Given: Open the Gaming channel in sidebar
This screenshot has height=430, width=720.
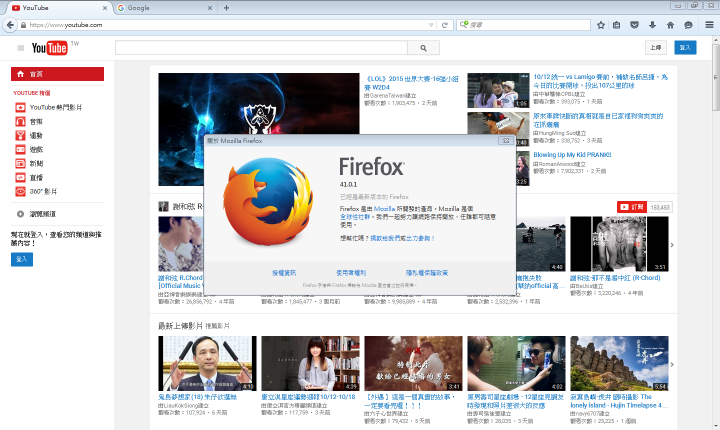Looking at the screenshot, I should point(36,149).
